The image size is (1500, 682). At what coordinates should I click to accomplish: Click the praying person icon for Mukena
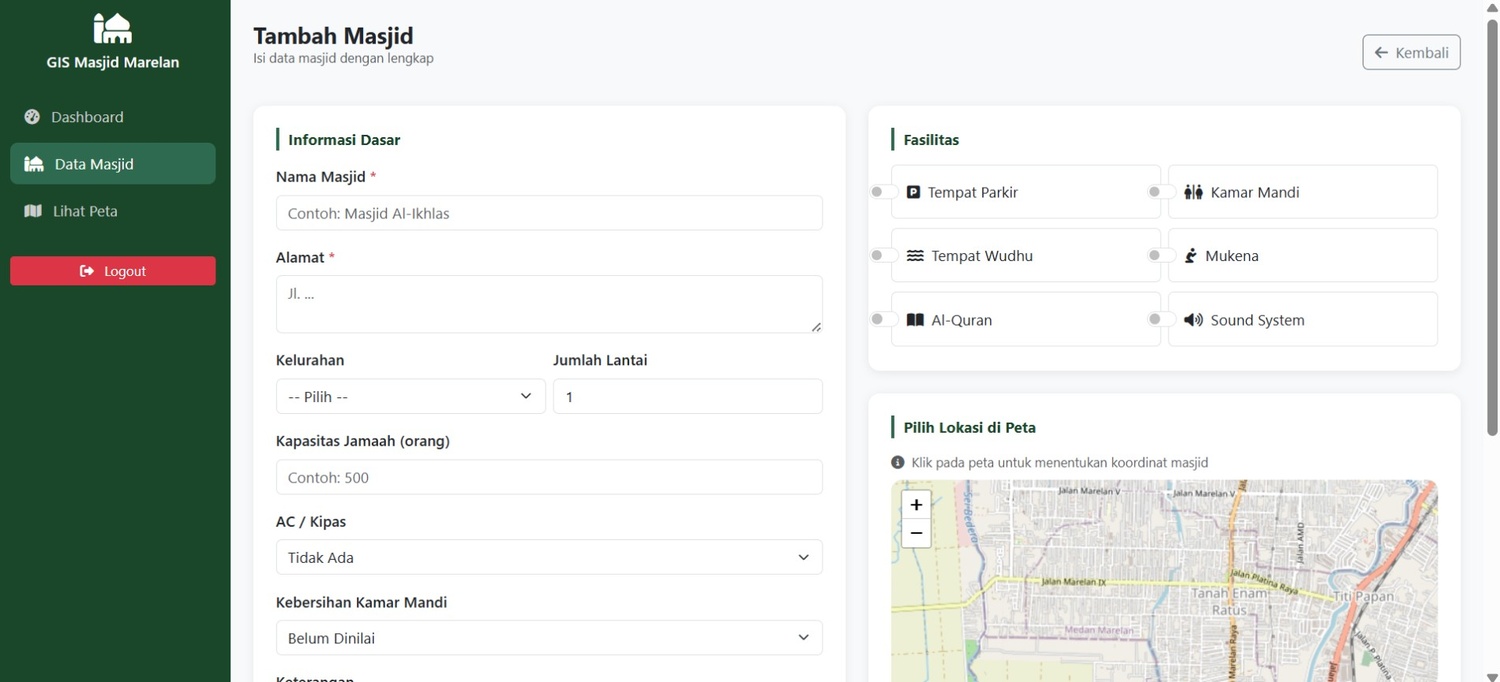[x=1190, y=256]
